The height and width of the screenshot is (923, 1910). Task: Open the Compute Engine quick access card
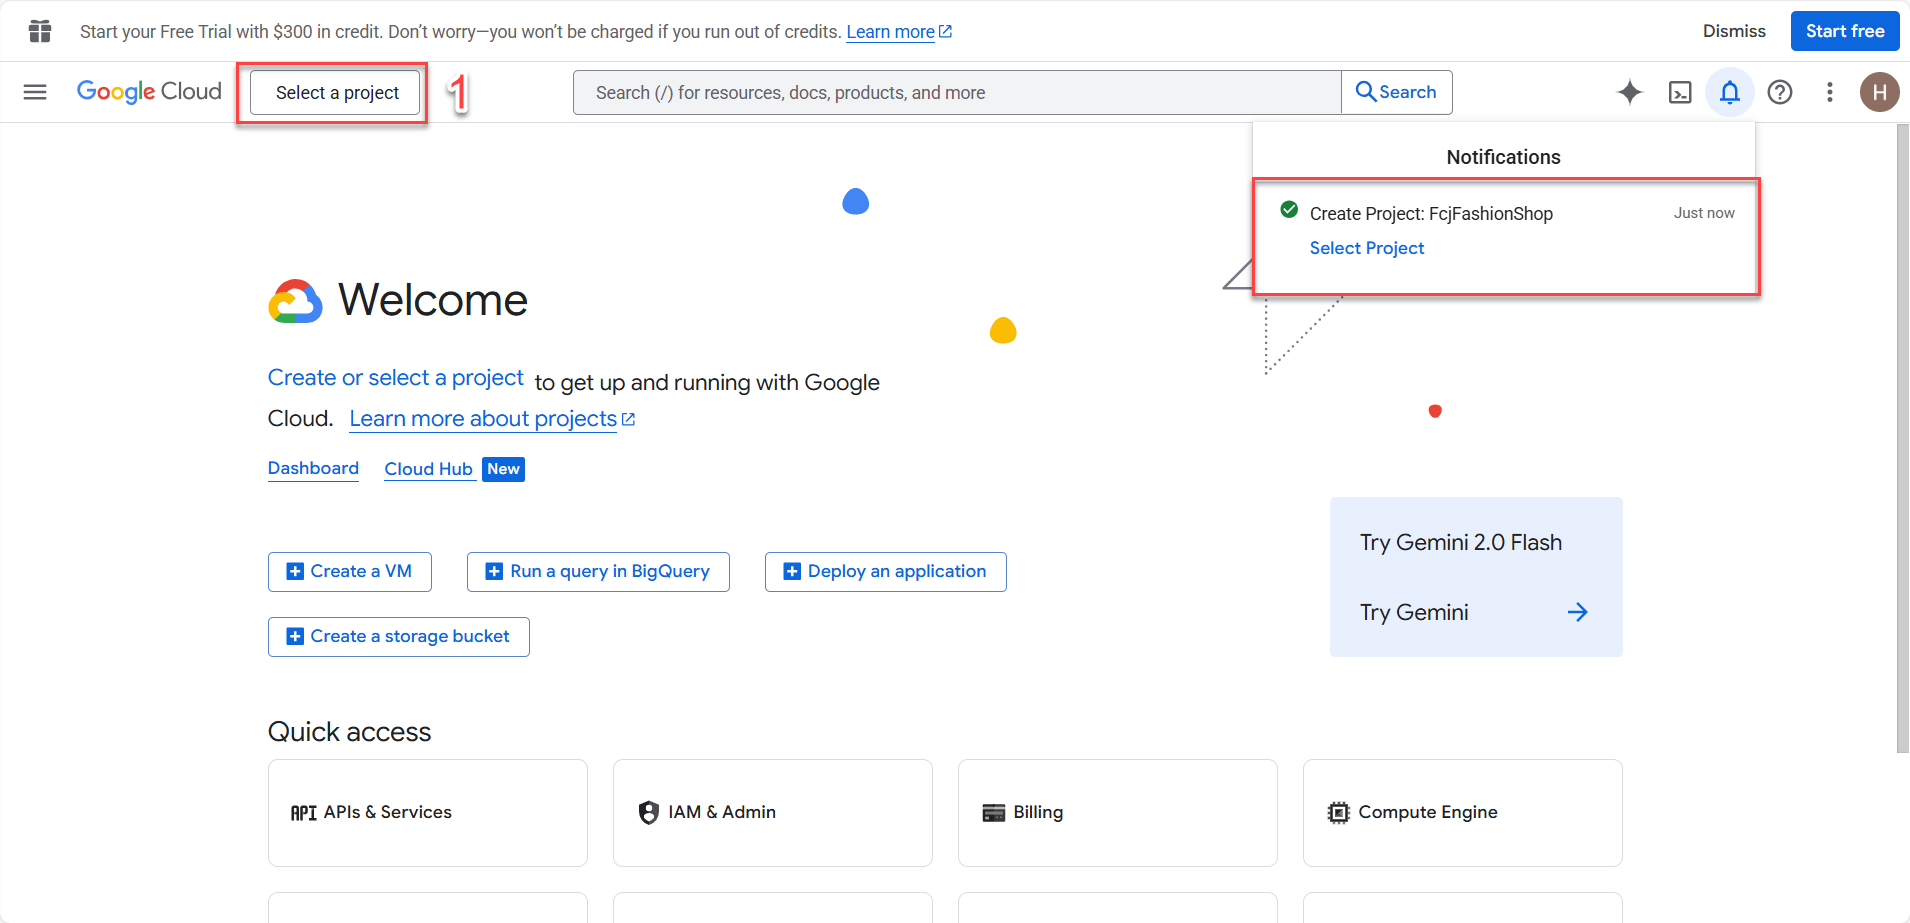pos(1463,813)
